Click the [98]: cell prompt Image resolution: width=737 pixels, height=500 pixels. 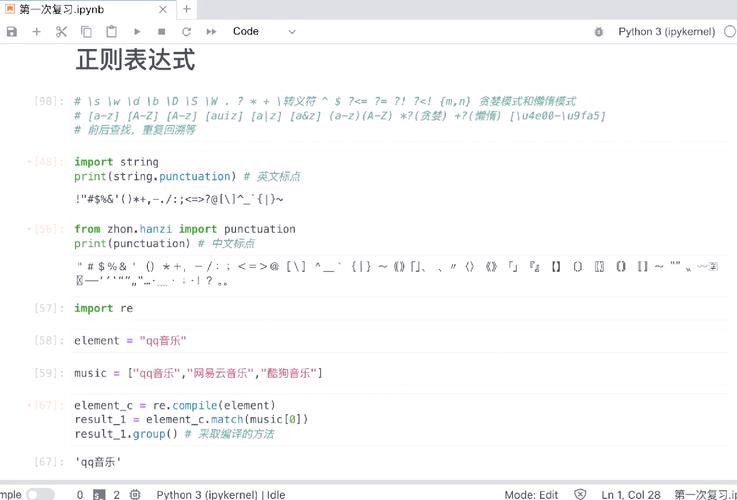[49, 101]
